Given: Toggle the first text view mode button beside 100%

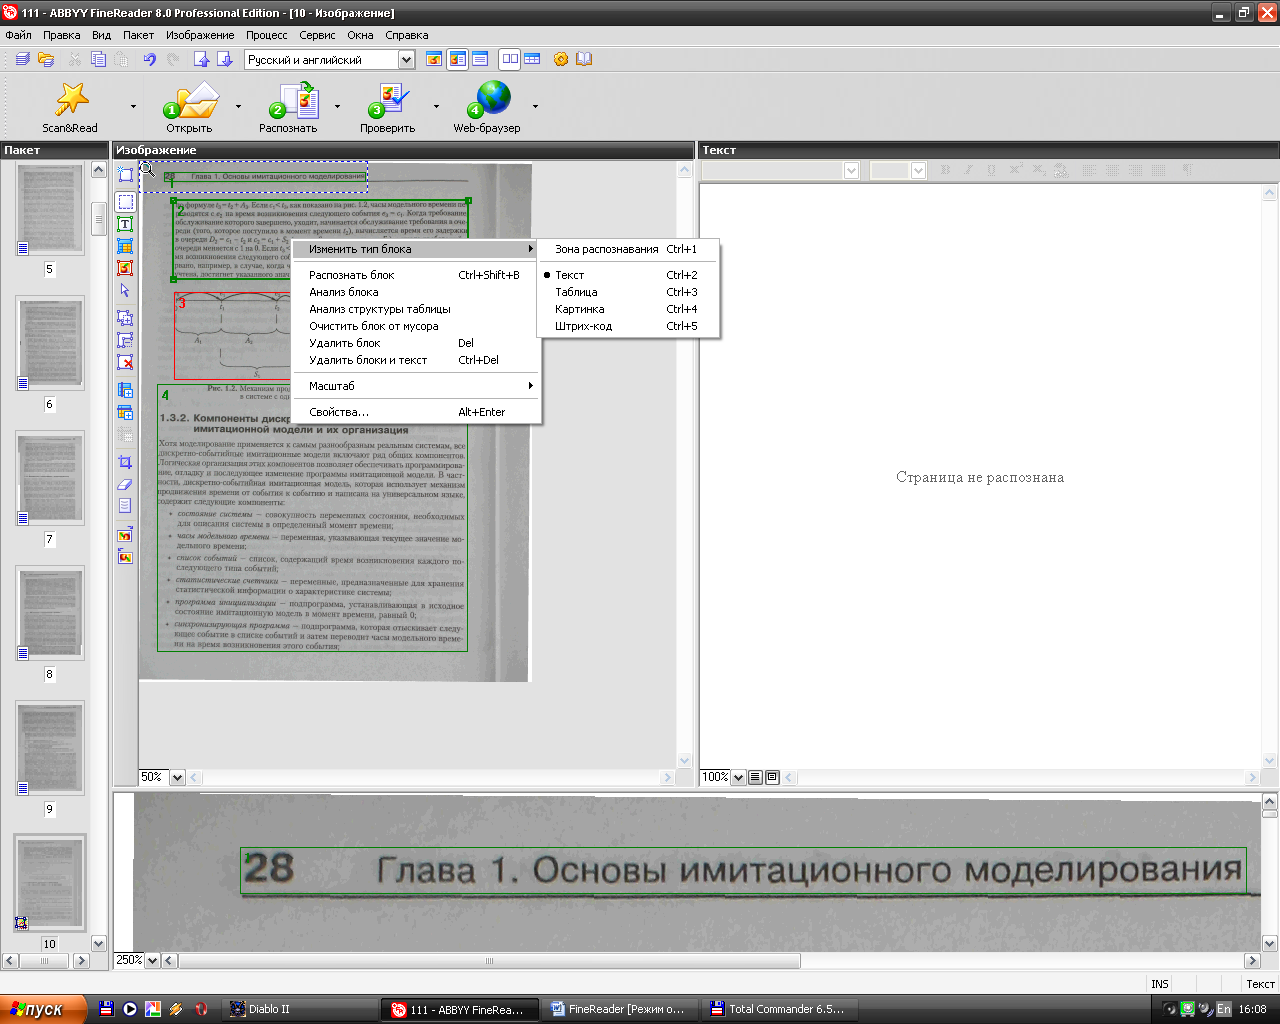Looking at the screenshot, I should click(755, 777).
